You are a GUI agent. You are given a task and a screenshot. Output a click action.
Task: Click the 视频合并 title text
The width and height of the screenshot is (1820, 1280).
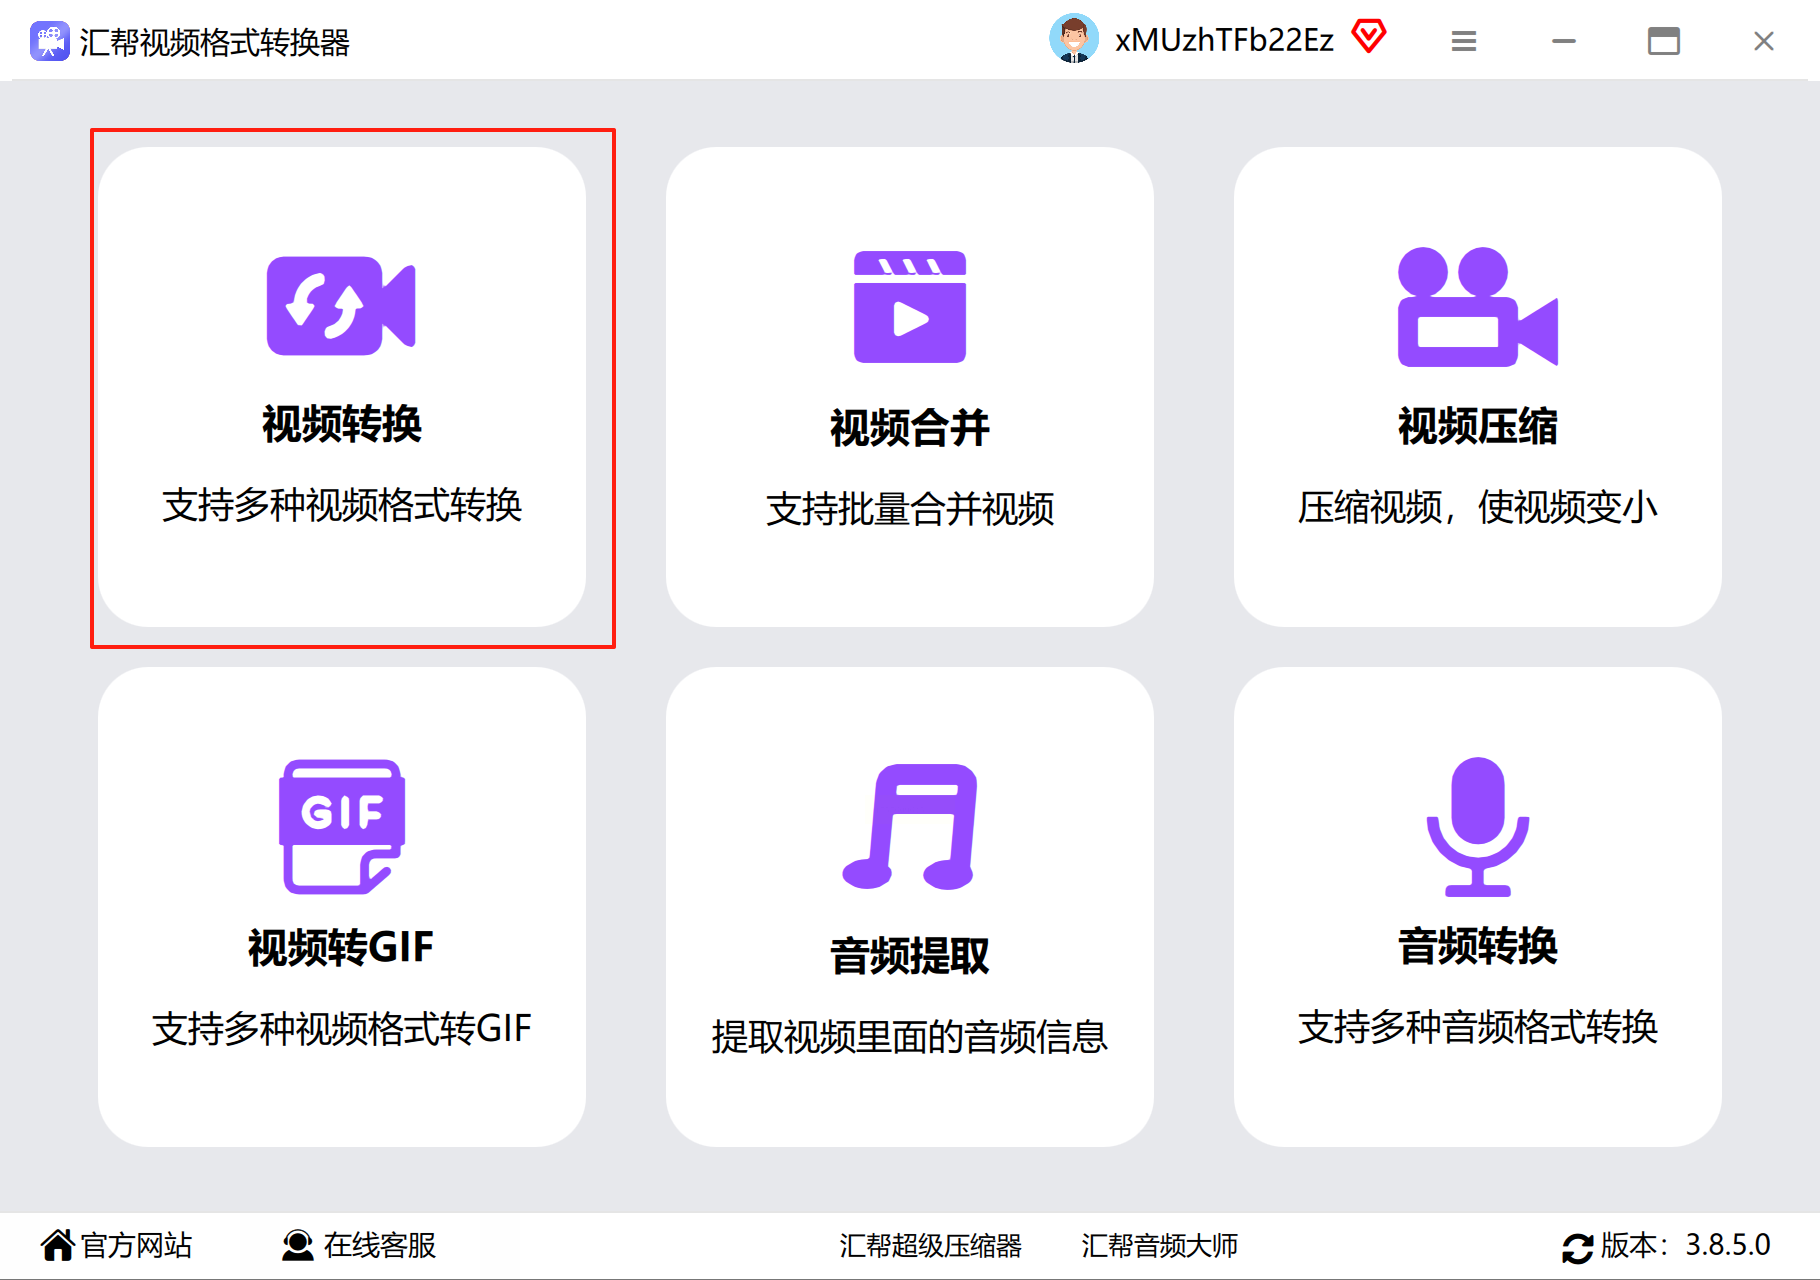click(910, 428)
